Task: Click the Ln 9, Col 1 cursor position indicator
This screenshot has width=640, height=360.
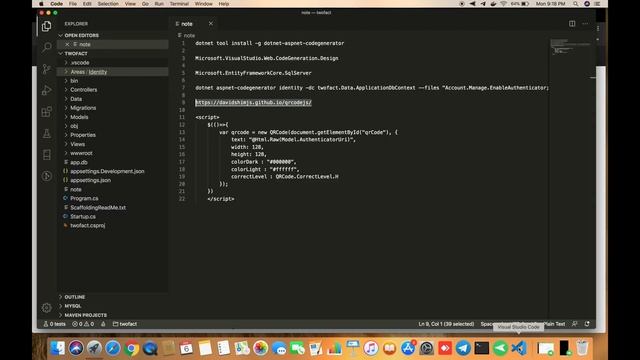Action: (446, 324)
